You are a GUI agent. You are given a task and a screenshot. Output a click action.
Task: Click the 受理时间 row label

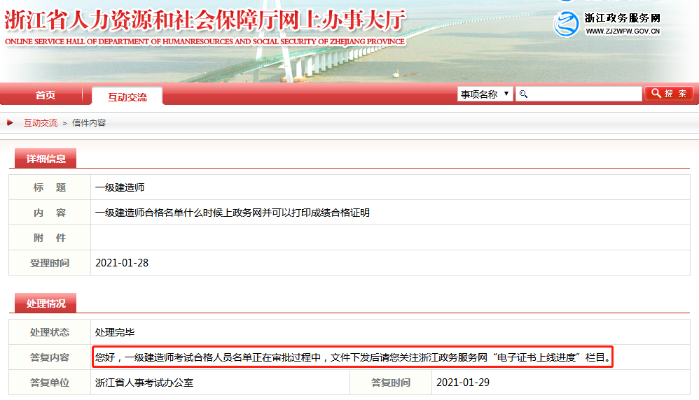pos(49,263)
